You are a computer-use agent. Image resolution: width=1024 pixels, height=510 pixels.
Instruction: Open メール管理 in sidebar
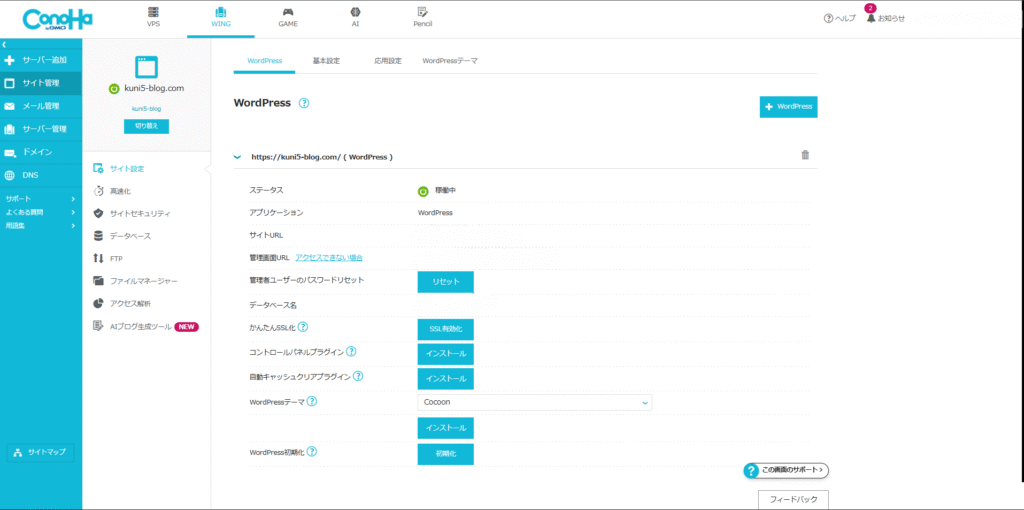coord(41,106)
